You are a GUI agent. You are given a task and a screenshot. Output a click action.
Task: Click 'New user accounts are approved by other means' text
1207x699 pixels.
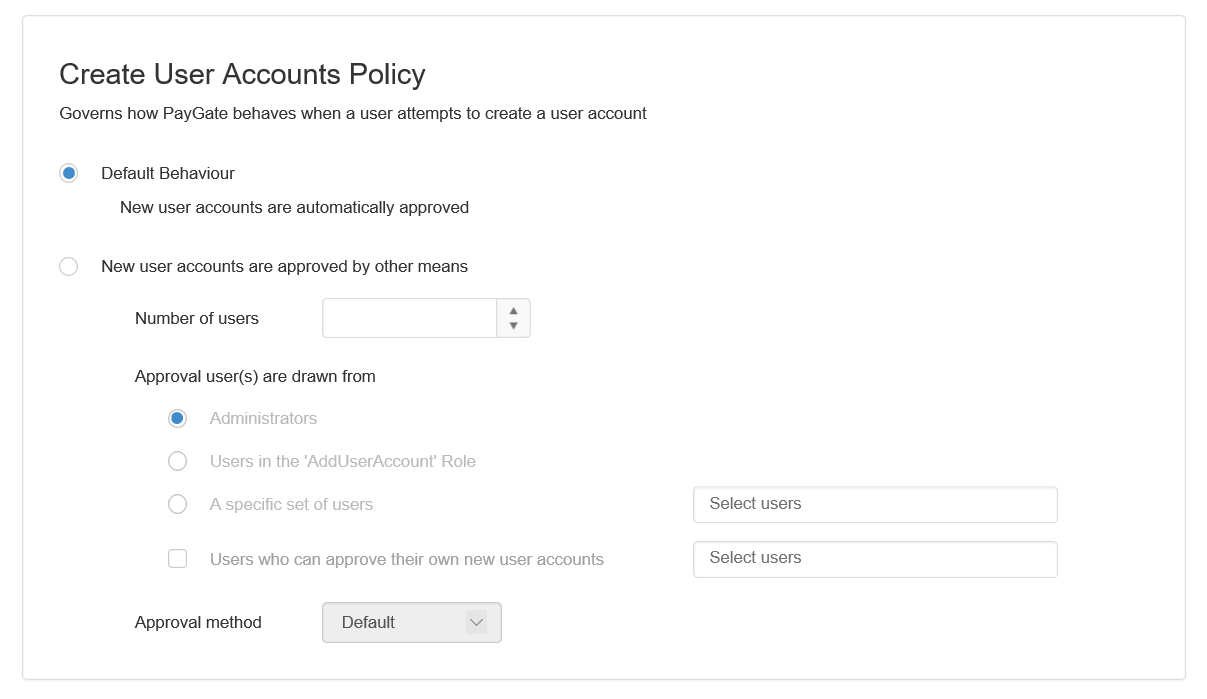pyautogui.click(x=284, y=267)
